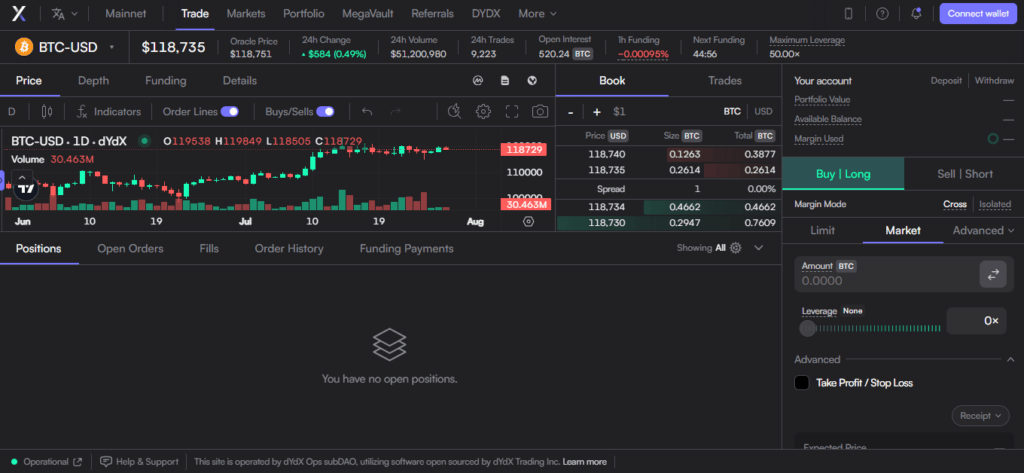1024x473 pixels.
Task: Open the Portfolio page
Action: click(x=304, y=14)
